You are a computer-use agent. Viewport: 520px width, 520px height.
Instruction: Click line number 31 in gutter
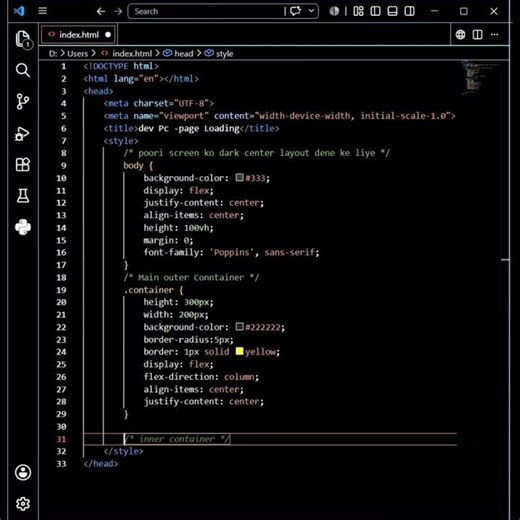[61, 439]
